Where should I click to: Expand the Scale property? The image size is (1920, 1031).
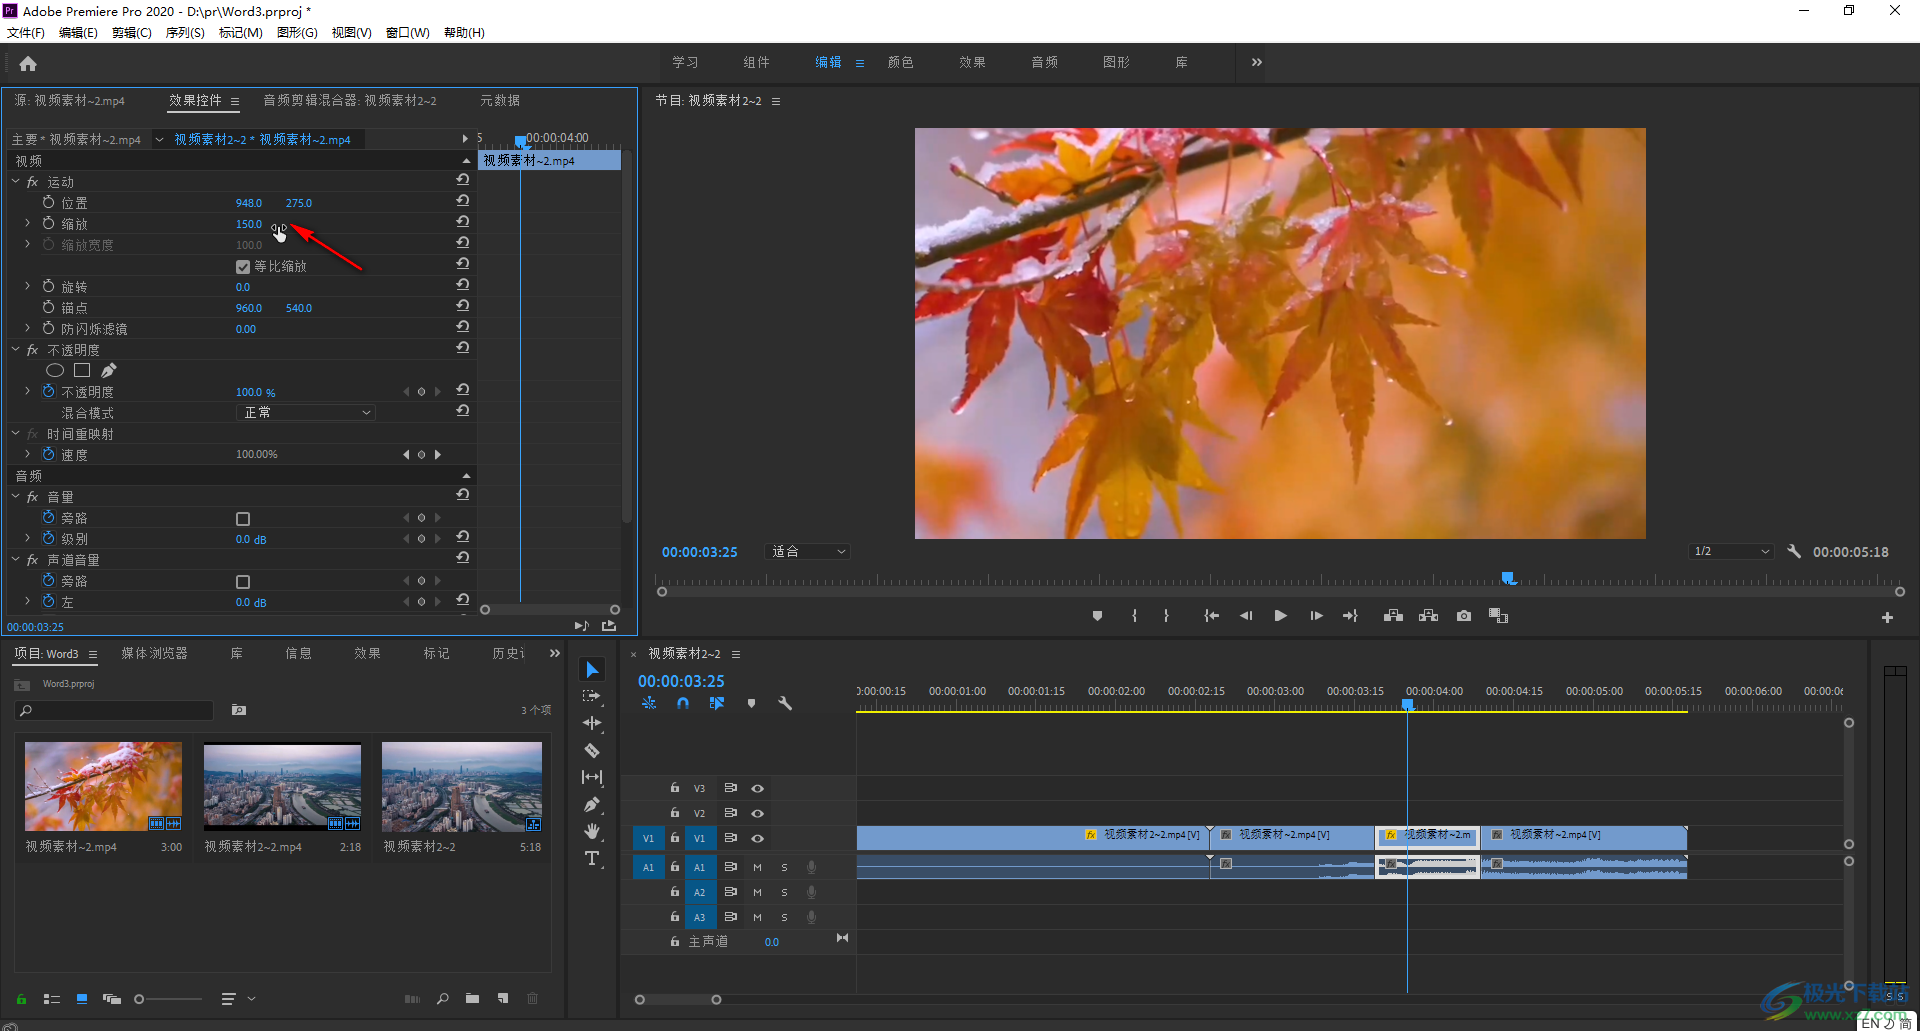pos(27,223)
